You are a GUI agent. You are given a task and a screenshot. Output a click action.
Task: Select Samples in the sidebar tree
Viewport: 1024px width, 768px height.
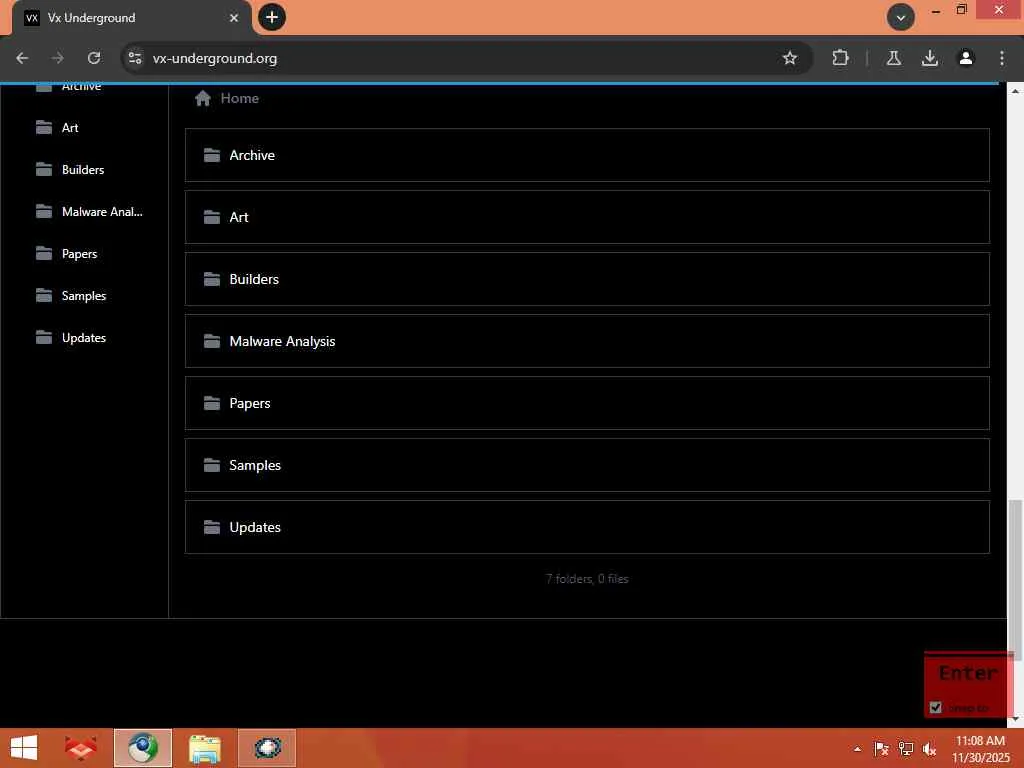click(x=84, y=296)
